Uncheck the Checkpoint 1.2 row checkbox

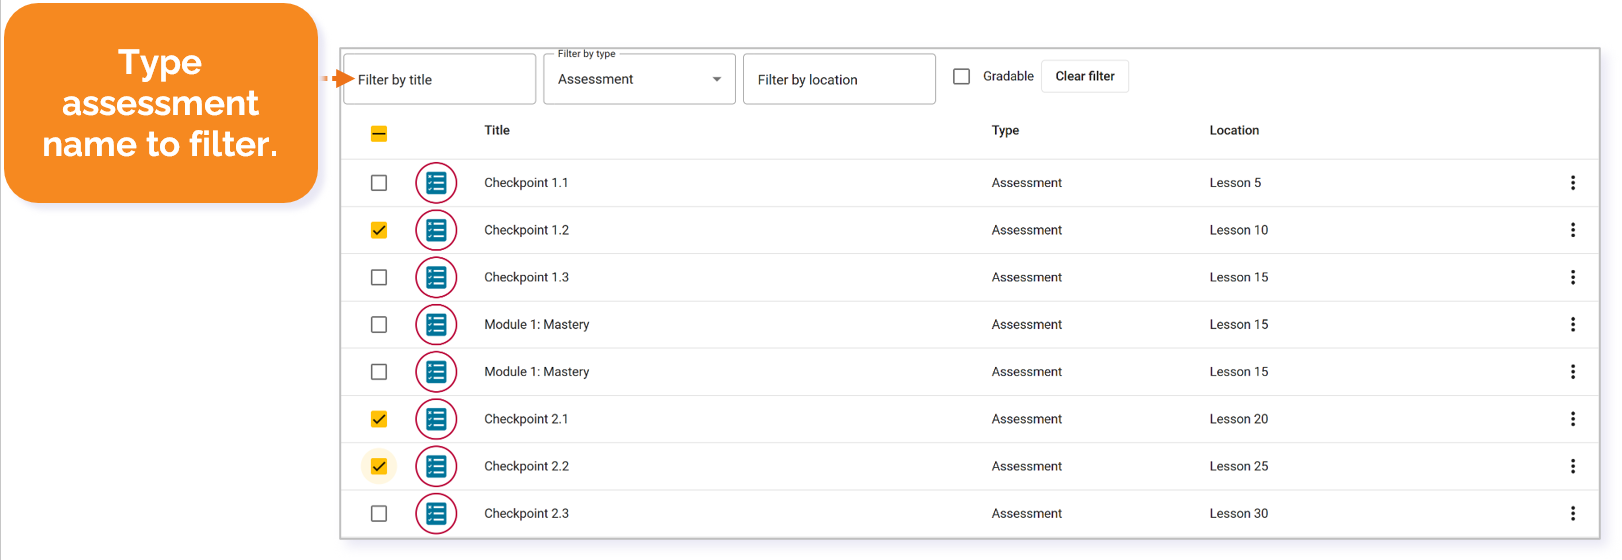tap(379, 230)
